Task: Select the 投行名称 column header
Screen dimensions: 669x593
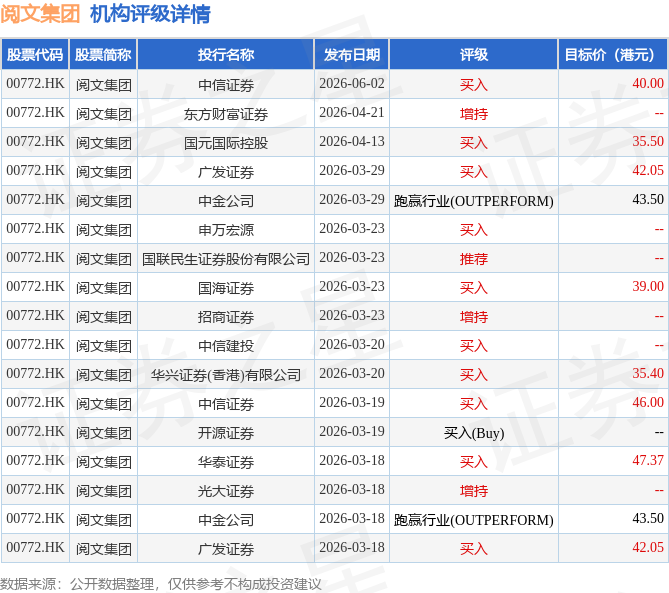Action: pyautogui.click(x=226, y=54)
